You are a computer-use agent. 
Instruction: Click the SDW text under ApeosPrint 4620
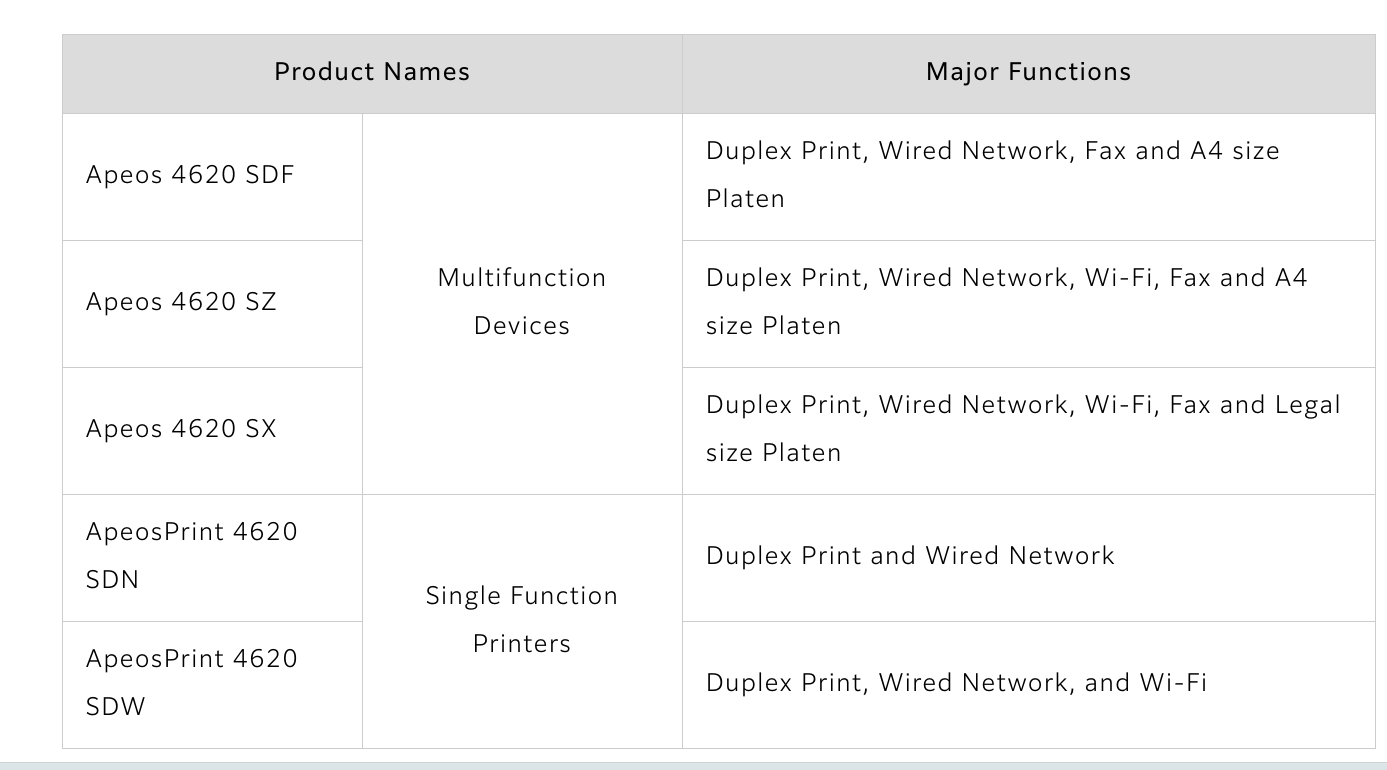(x=116, y=707)
